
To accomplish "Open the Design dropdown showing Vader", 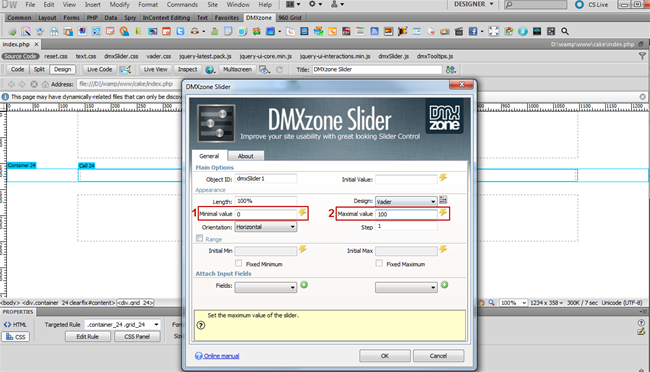I will click(406, 202).
